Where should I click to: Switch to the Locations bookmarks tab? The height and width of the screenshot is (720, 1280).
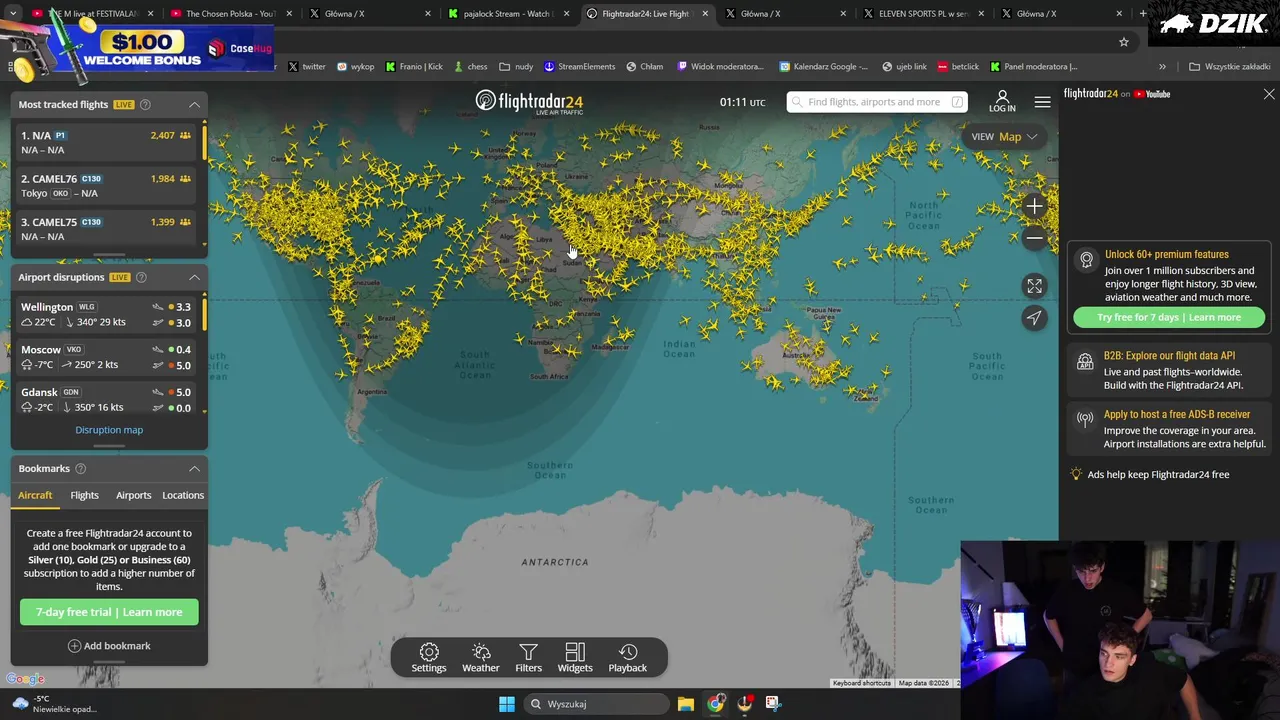pyautogui.click(x=183, y=495)
